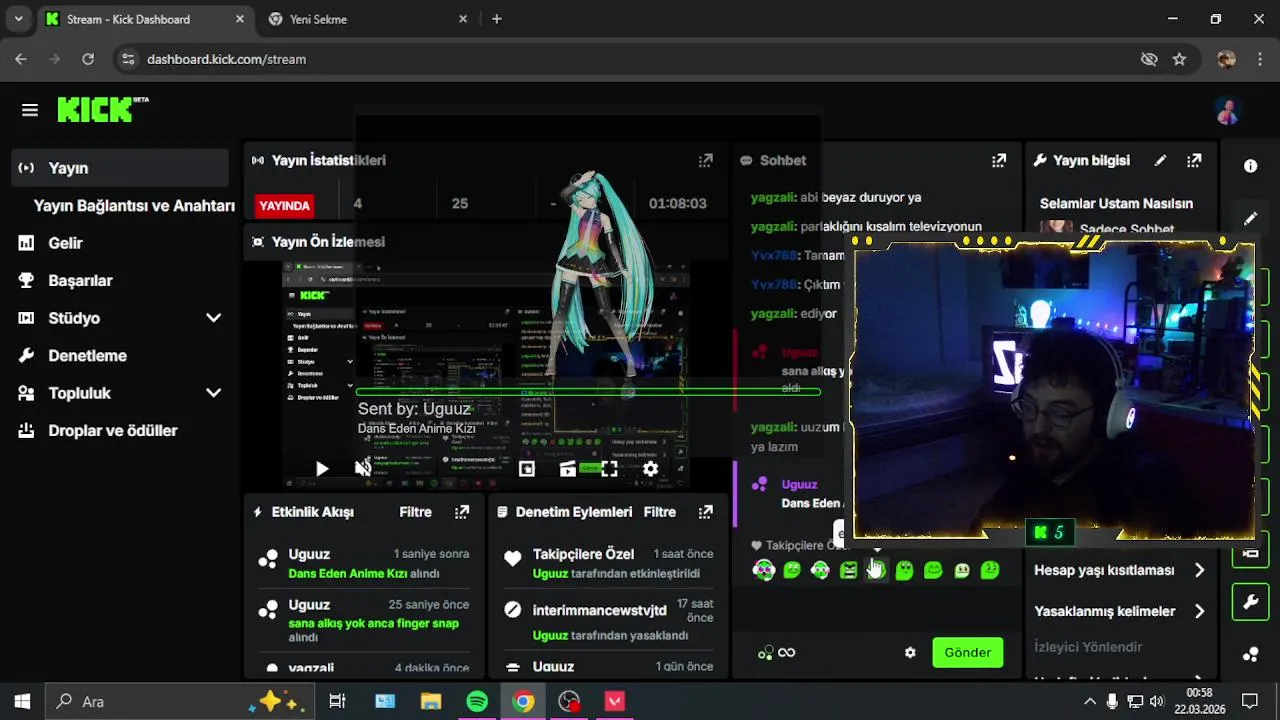
Task: Play the stream preview
Action: (x=322, y=468)
